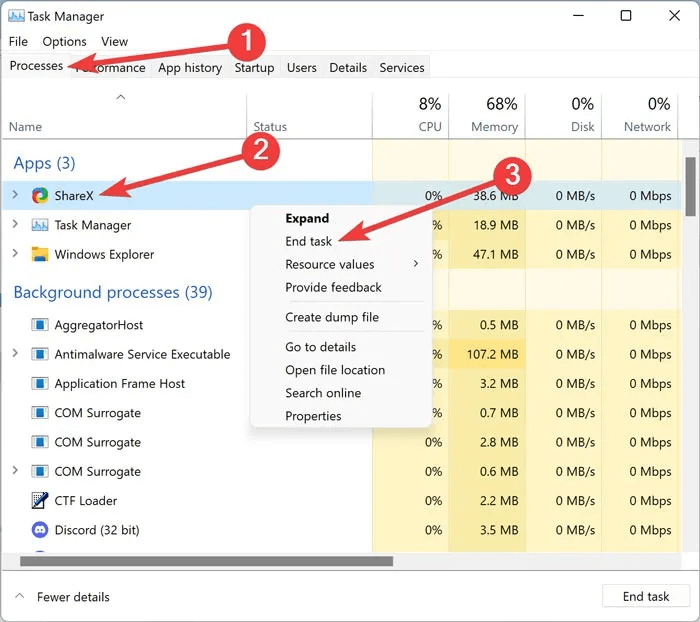Click the ShareX app icon
Image resolution: width=700 pixels, height=622 pixels.
(40, 196)
